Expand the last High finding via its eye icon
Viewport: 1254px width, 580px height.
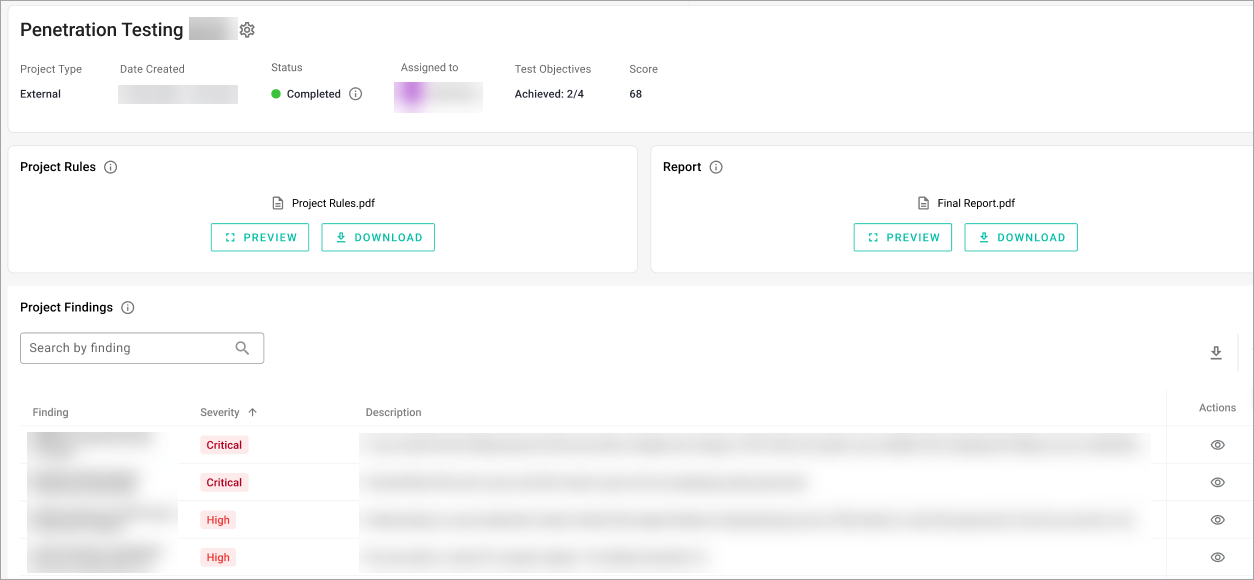click(x=1217, y=557)
